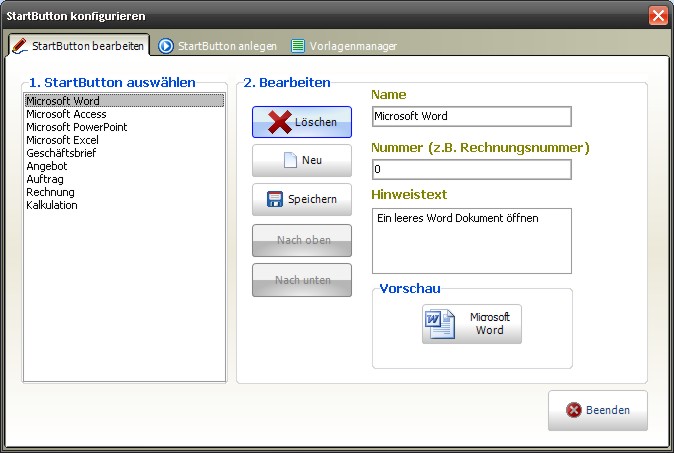Click the Hinweistext text area
674x453 pixels.
[472, 241]
